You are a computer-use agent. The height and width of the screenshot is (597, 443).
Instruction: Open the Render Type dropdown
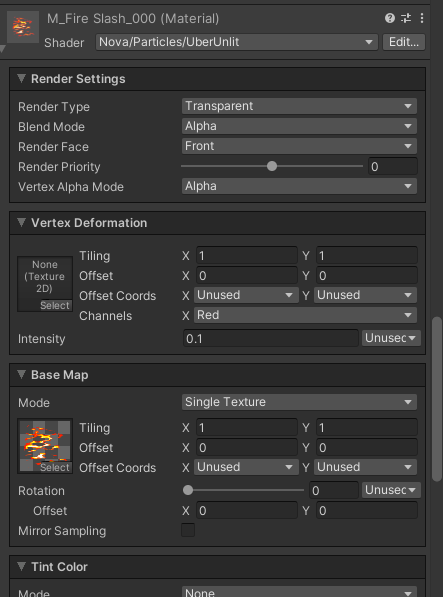point(299,106)
